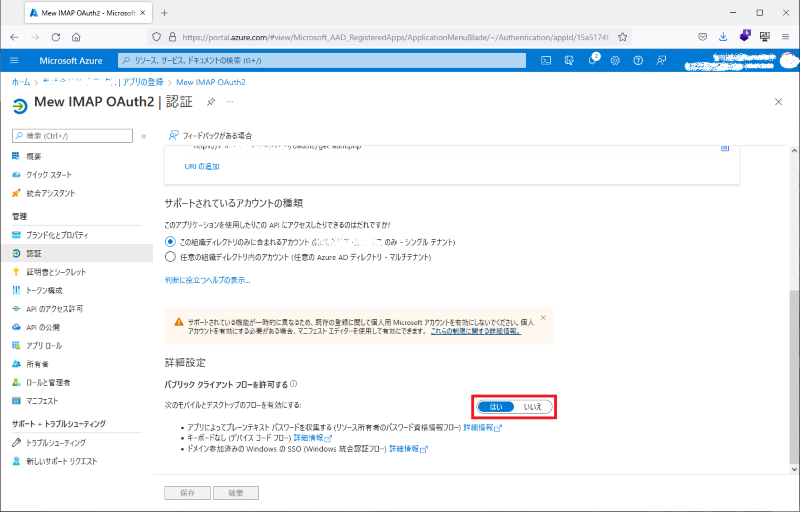Click the 破棄 button

(x=236, y=493)
